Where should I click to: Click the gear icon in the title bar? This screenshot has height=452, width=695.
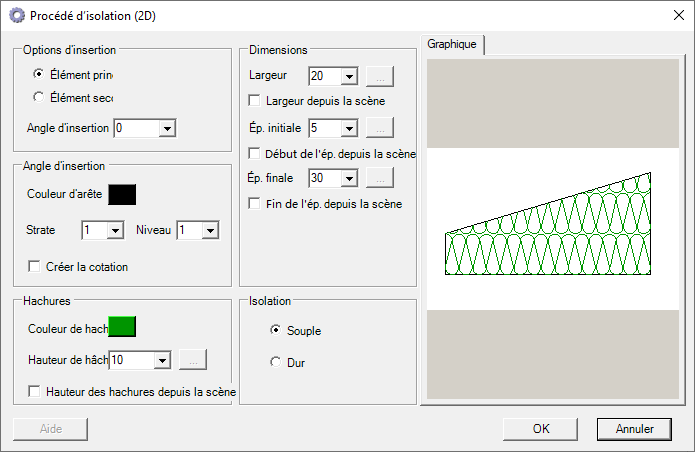coord(16,16)
